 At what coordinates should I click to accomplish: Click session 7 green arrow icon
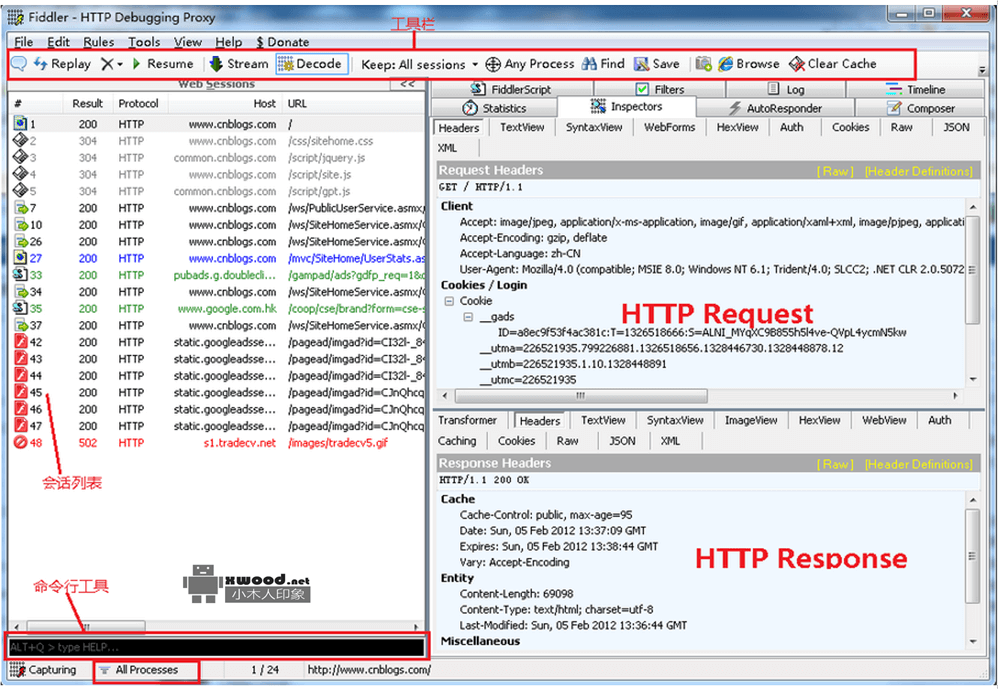point(20,208)
